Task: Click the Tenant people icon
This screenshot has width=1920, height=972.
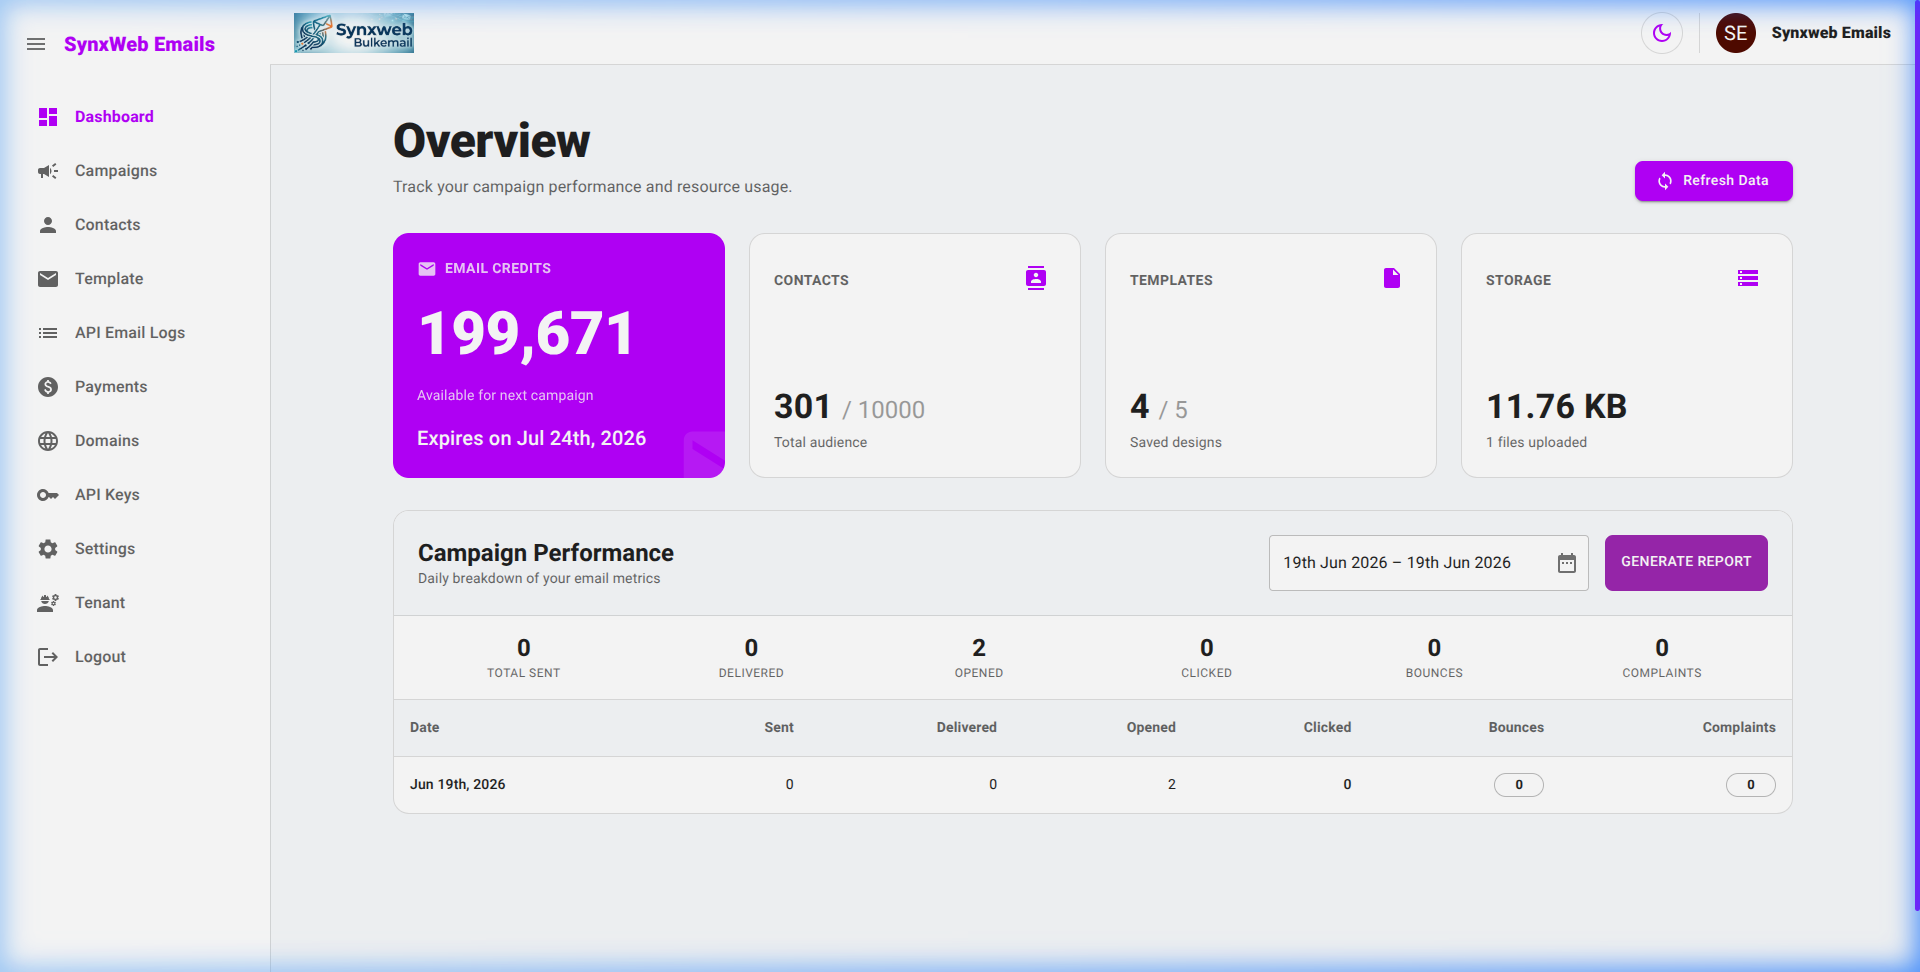Action: pyautogui.click(x=48, y=603)
